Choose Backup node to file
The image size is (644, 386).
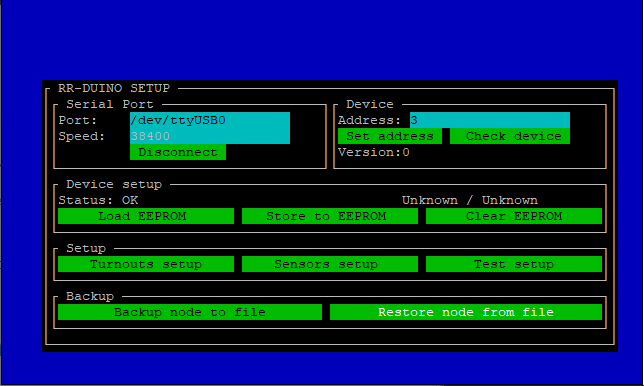pyautogui.click(x=190, y=312)
